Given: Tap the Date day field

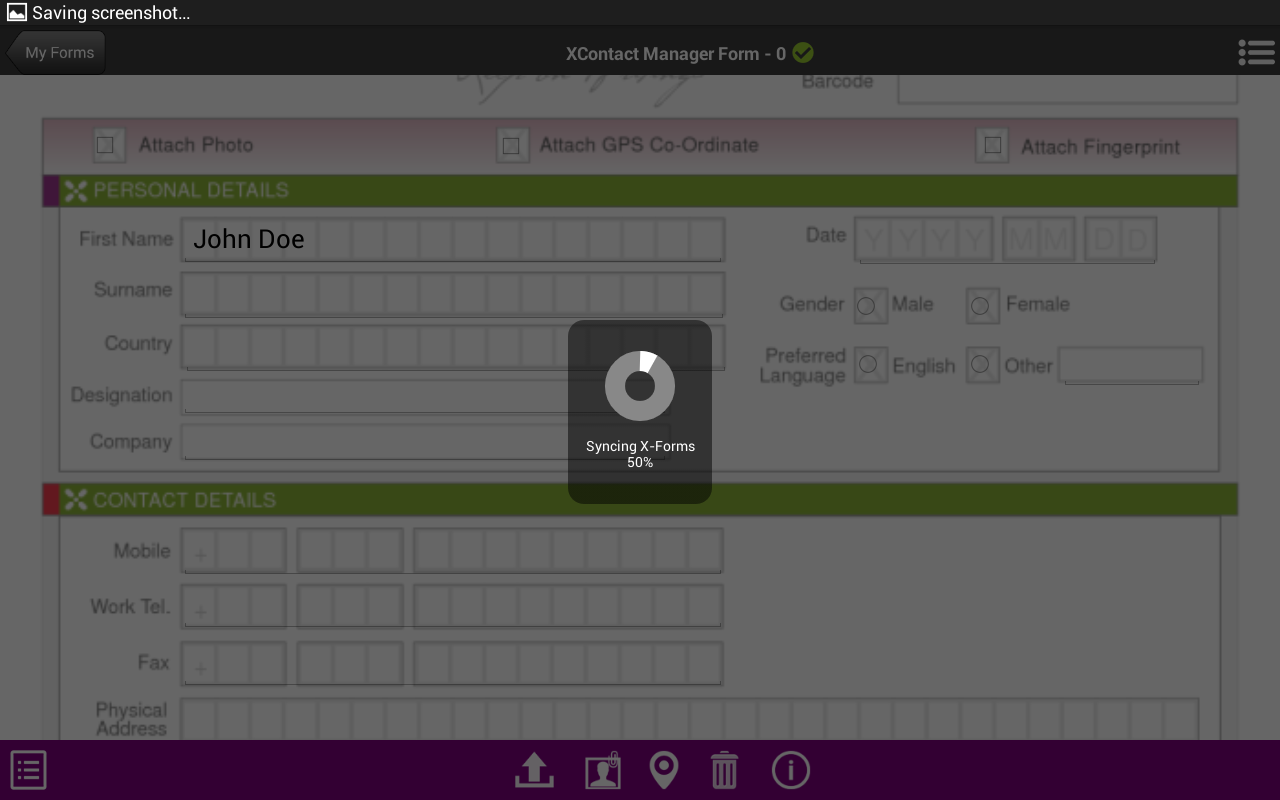Looking at the screenshot, I should click(x=1120, y=240).
